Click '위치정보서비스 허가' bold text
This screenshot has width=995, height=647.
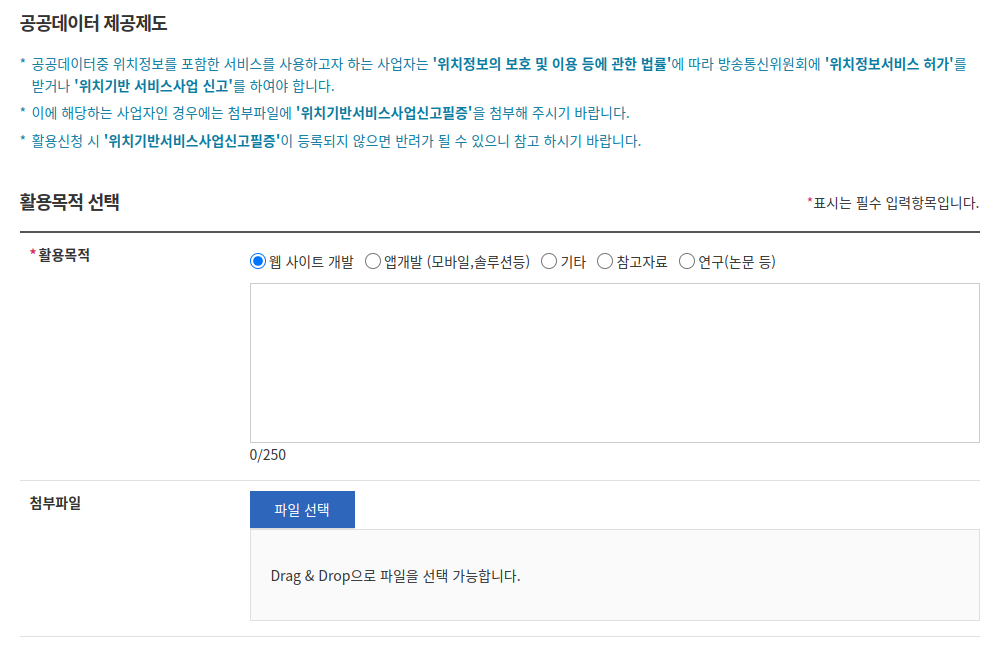pos(889,63)
